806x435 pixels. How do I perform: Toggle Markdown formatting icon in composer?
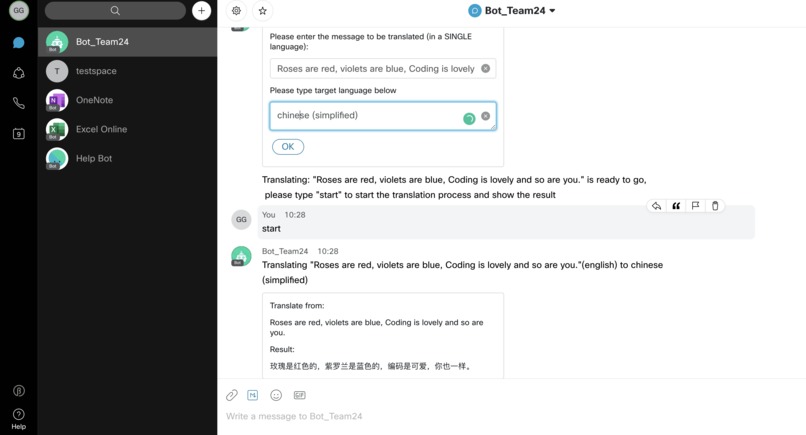tap(252, 395)
